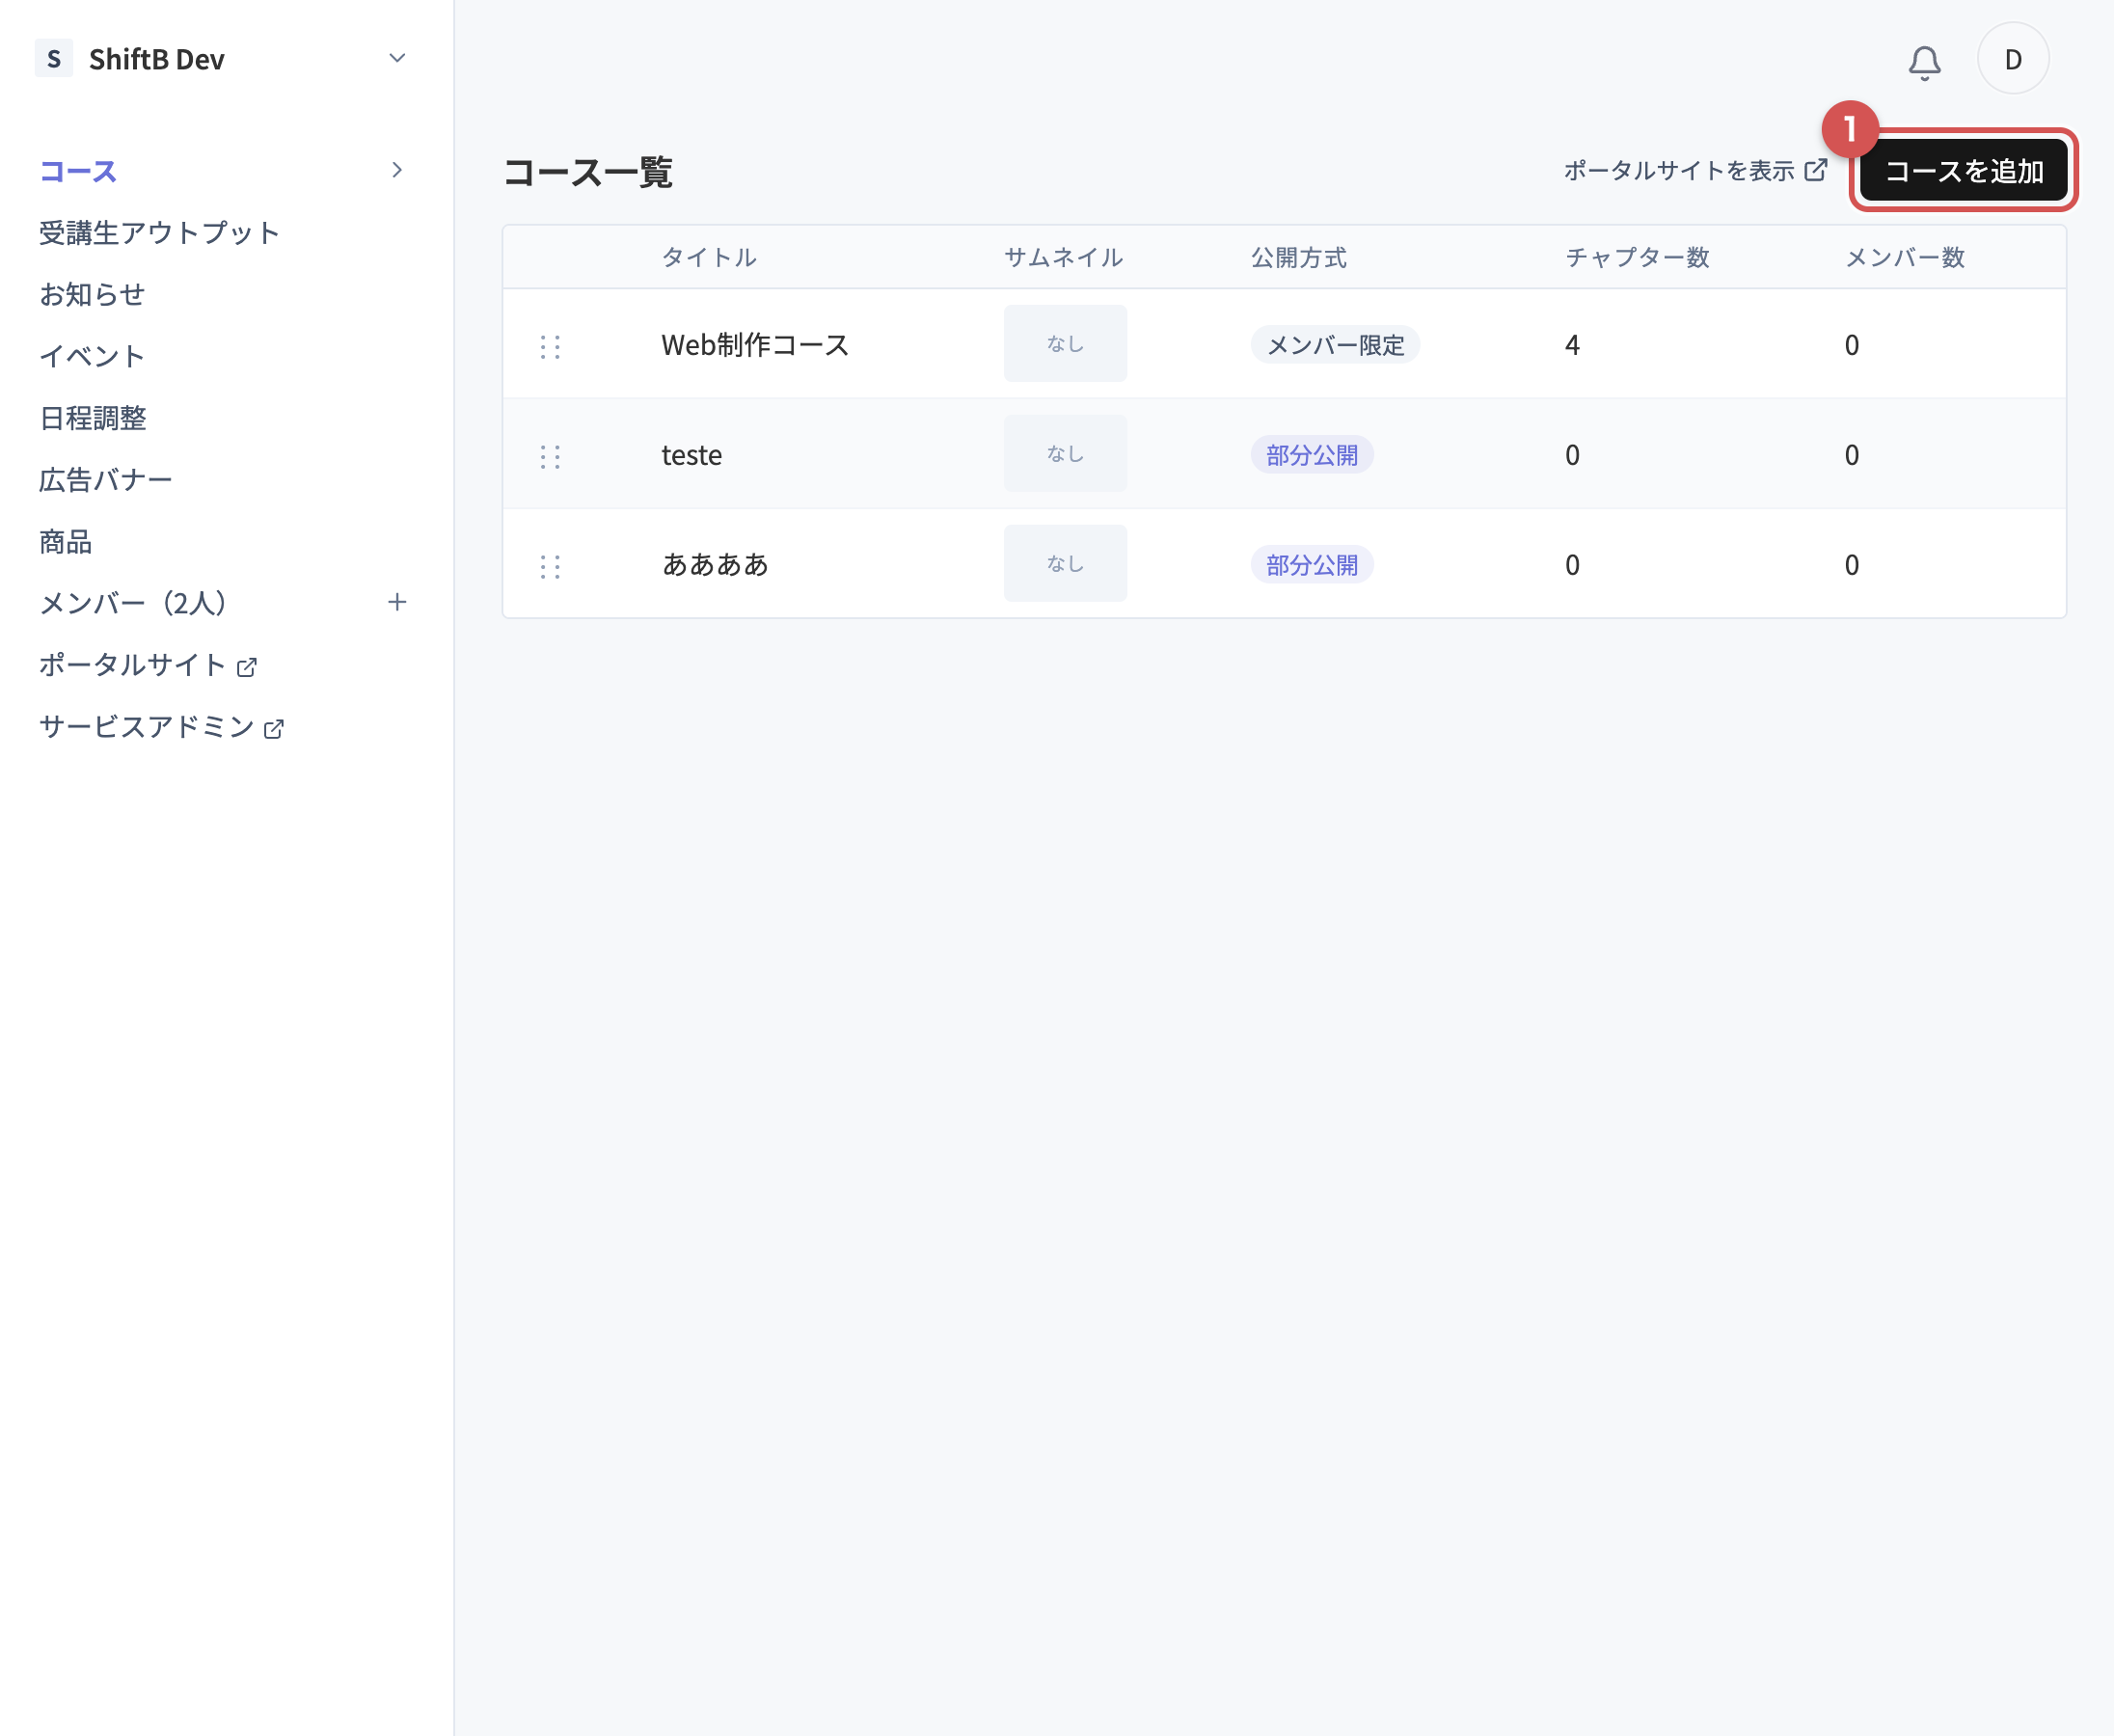The image size is (2114, 1736).
Task: Click the 部分公開 badge on ああああ row
Action: 1312,565
